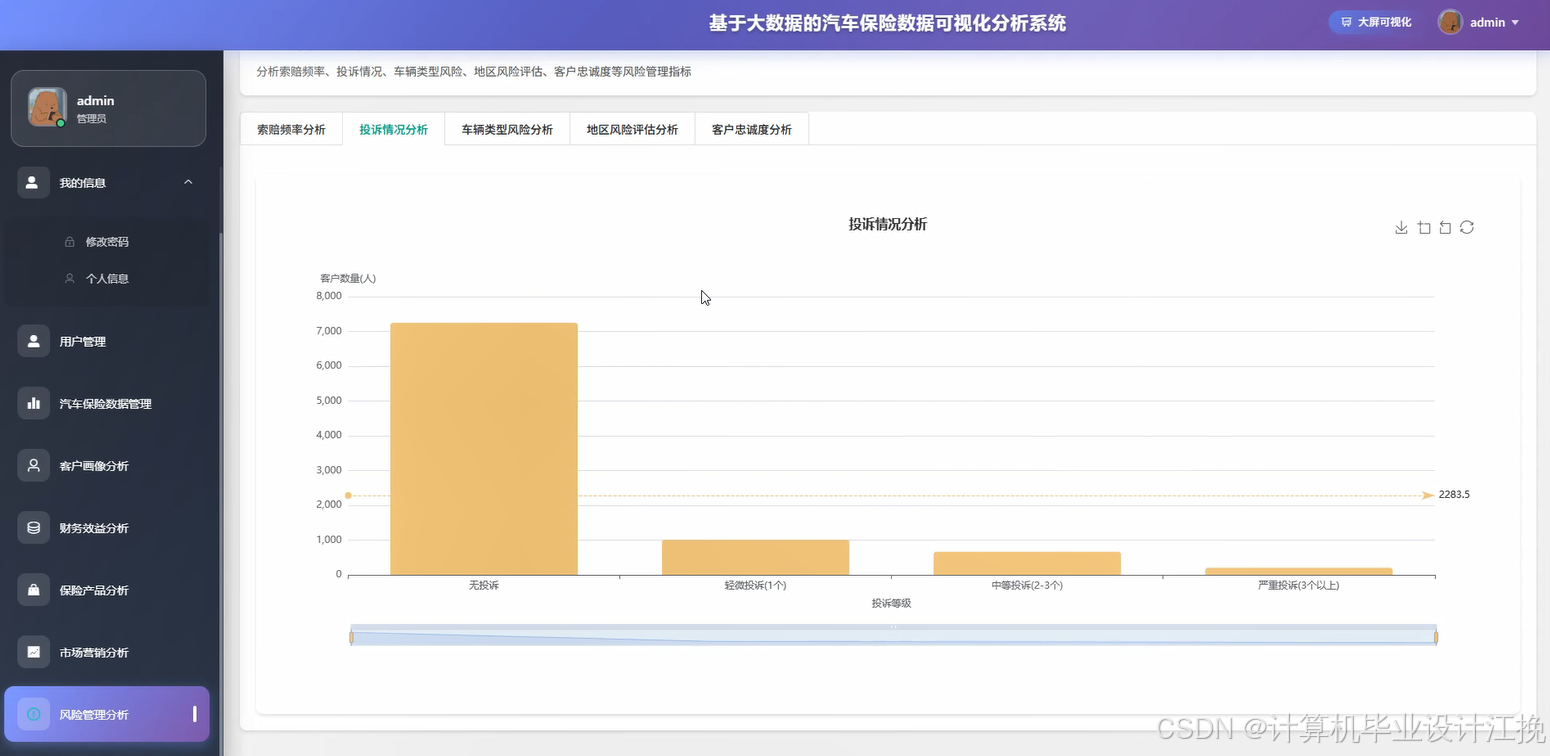The height and width of the screenshot is (756, 1550).
Task: Click the 无投诉 x-axis category label
Action: pyautogui.click(x=484, y=585)
